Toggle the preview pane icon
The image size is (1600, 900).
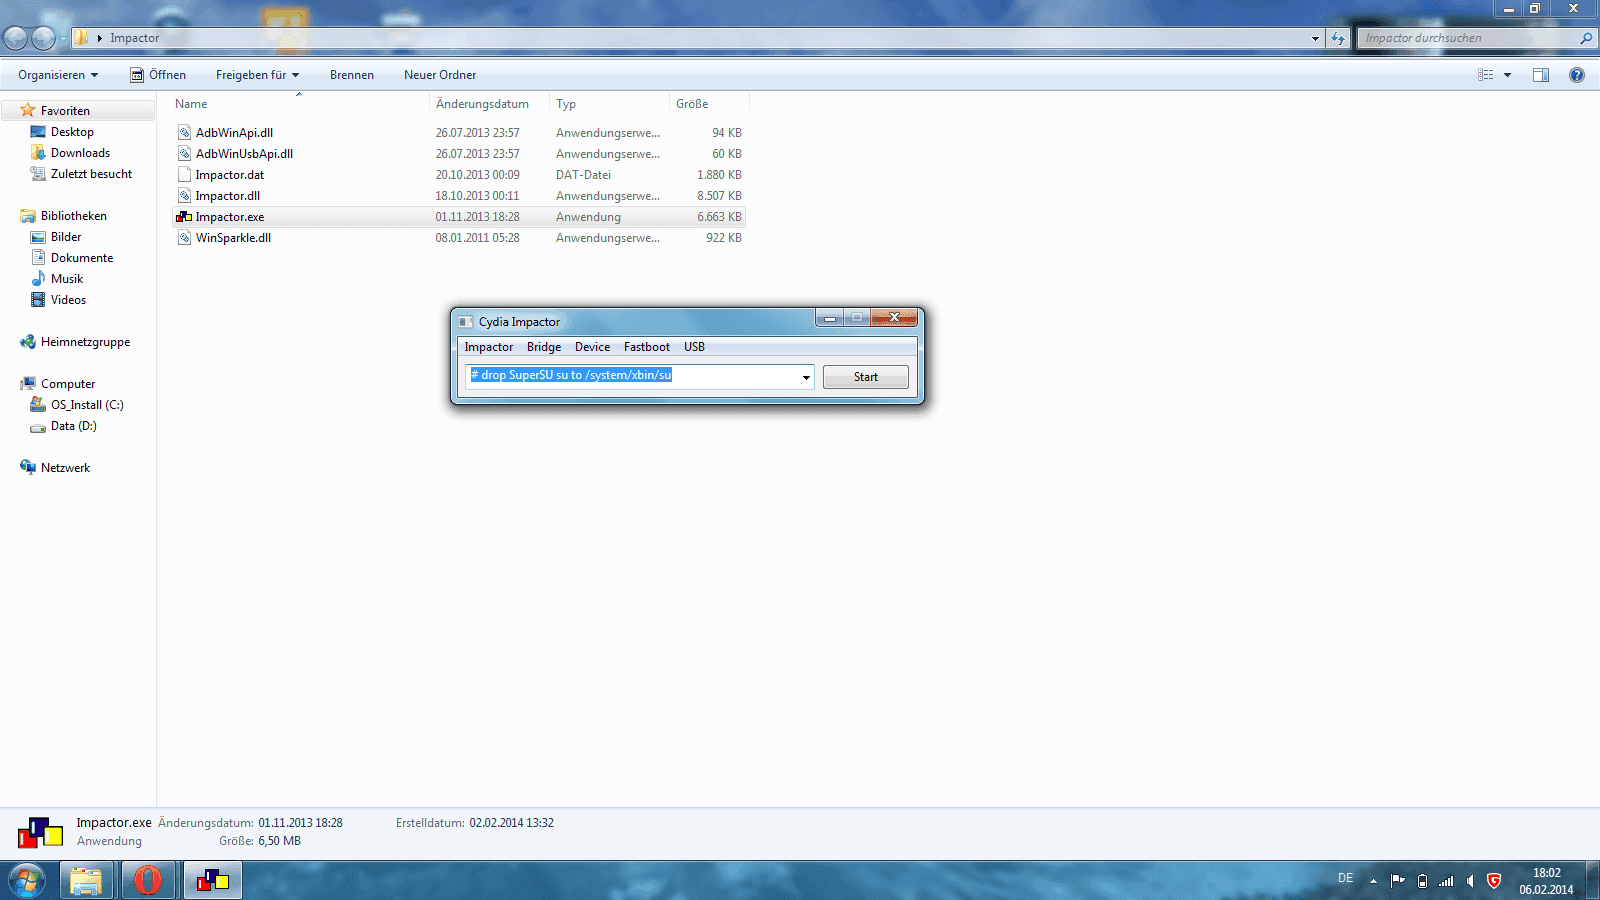[x=1541, y=75]
